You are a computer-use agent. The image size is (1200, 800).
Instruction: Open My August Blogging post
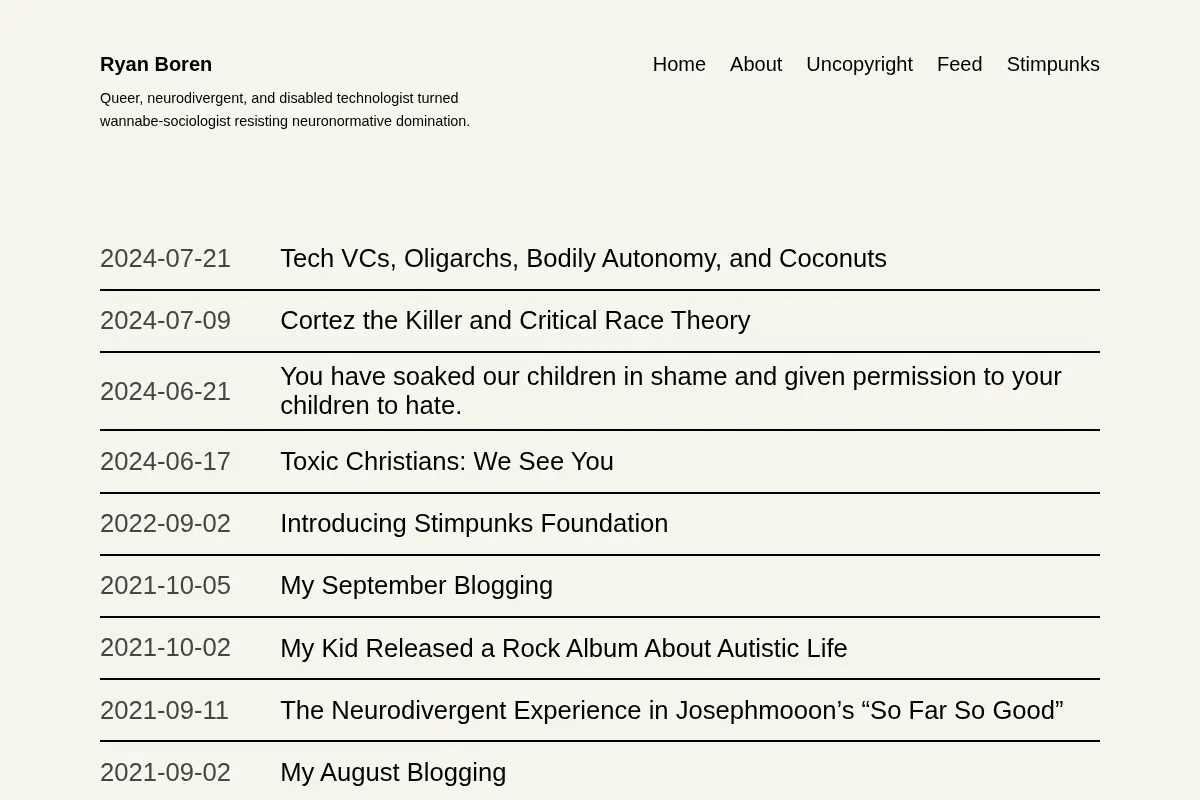coord(393,772)
